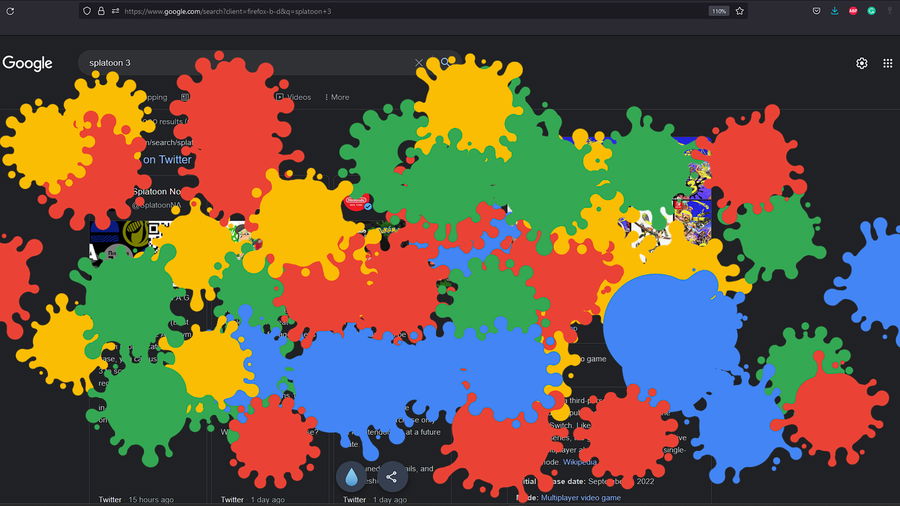This screenshot has width=900, height=506.
Task: Open Google settings gear icon
Action: click(x=862, y=63)
